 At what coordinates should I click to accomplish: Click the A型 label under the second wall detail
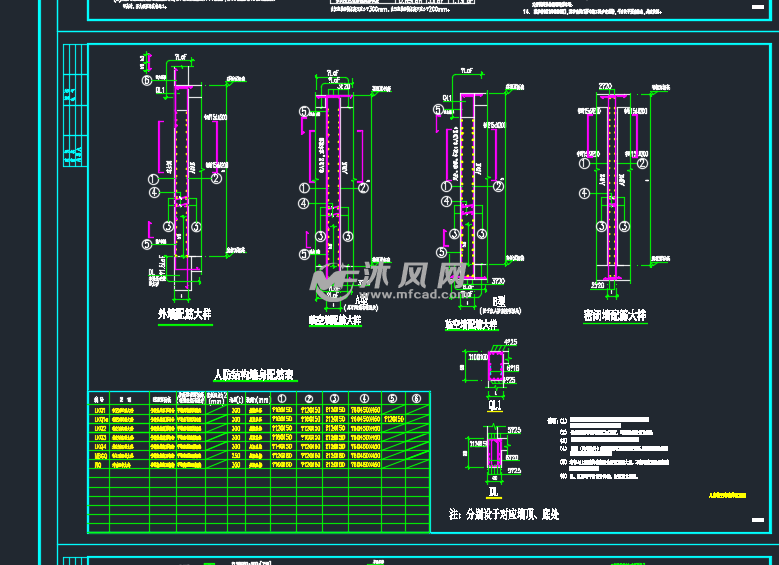(361, 299)
